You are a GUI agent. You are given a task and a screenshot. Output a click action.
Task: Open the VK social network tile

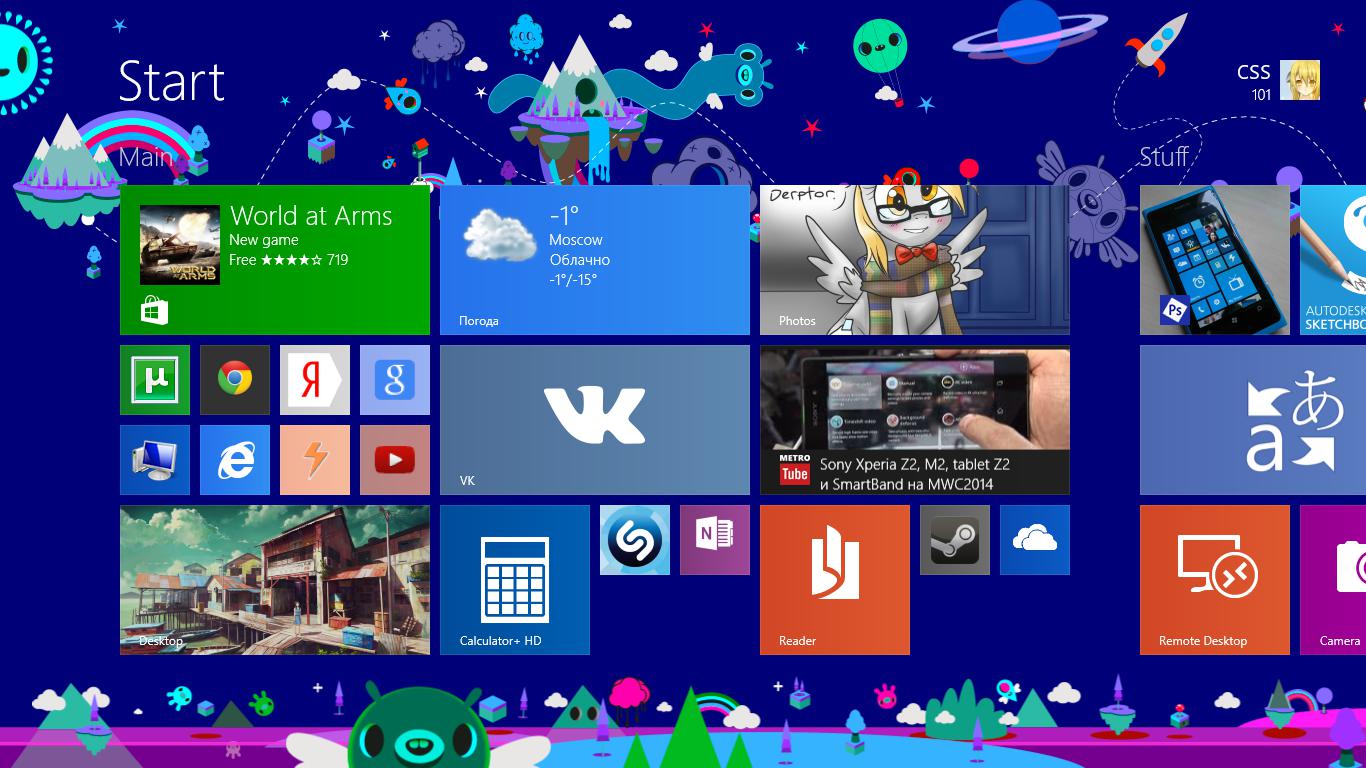tap(595, 420)
